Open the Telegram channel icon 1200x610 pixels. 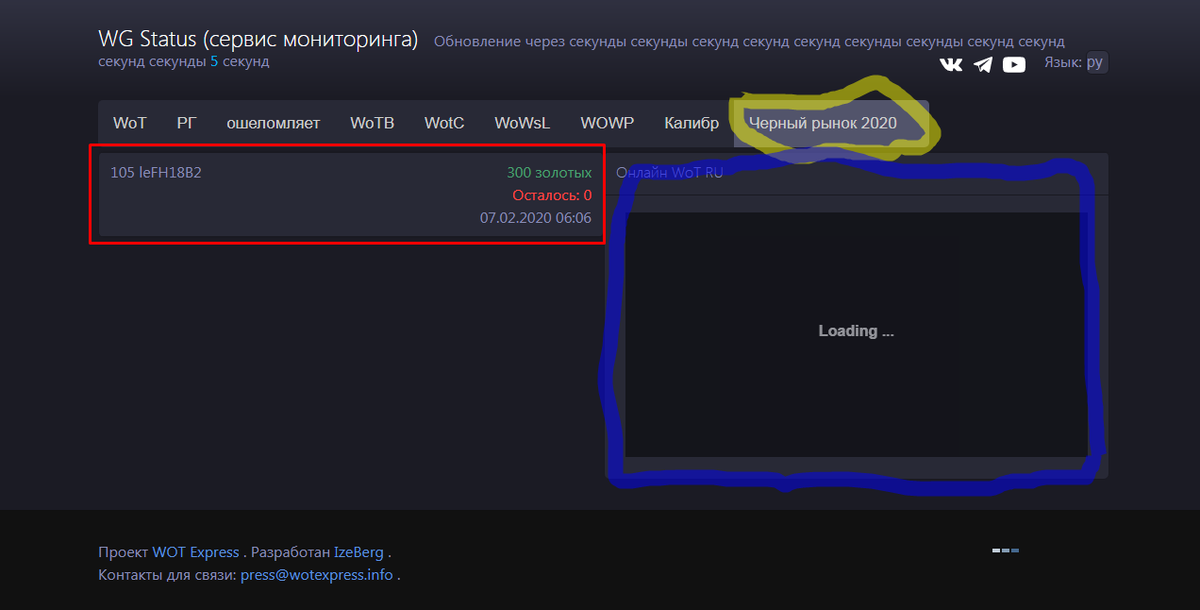983,64
